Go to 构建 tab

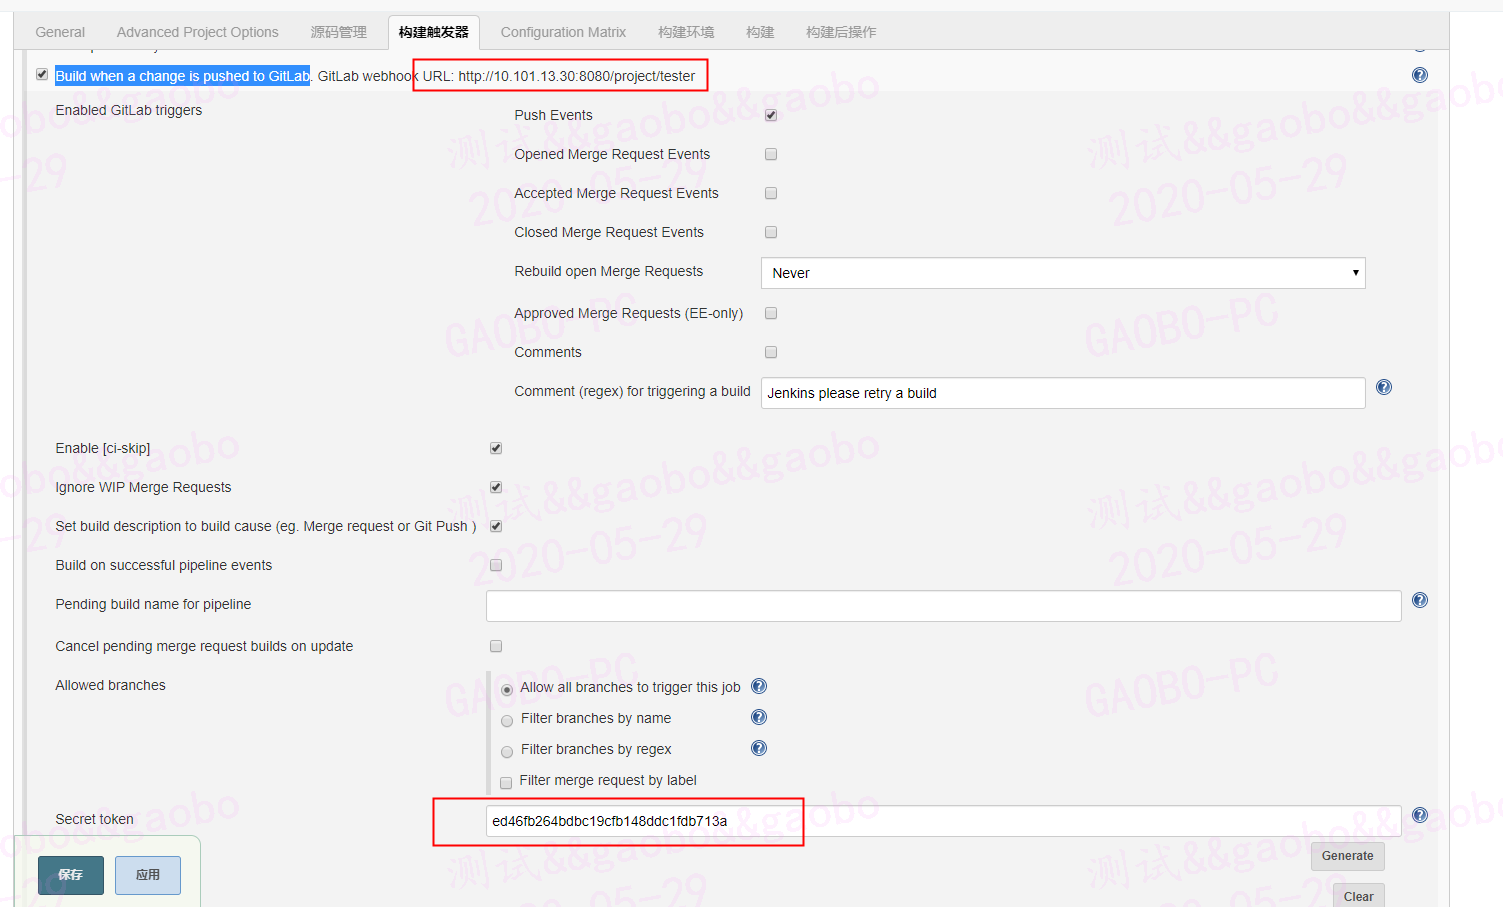[x=760, y=32]
